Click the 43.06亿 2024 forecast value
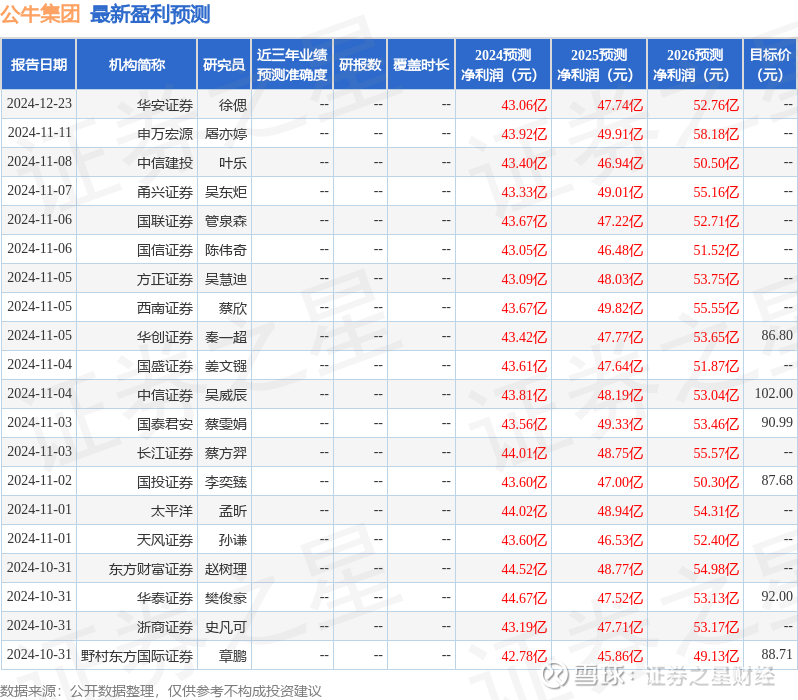Viewport: 798px width, 700px height. click(524, 105)
